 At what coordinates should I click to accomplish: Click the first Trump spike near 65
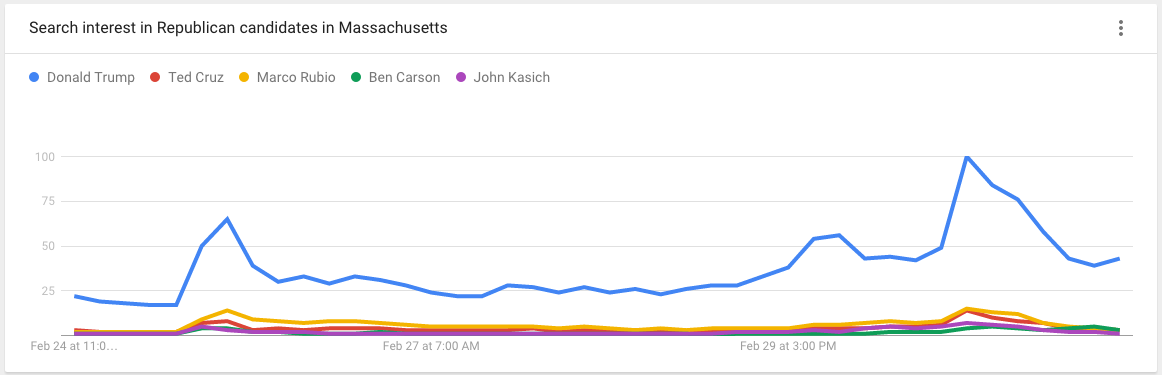[x=227, y=219]
